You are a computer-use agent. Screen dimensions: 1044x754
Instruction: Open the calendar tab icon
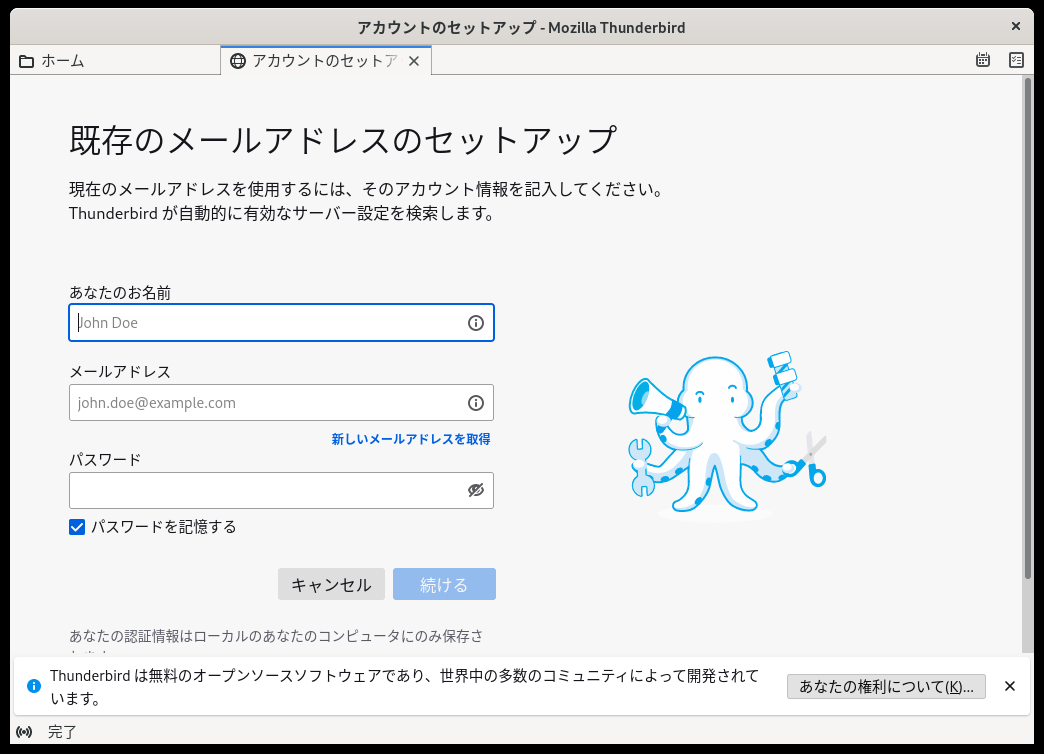(x=983, y=60)
